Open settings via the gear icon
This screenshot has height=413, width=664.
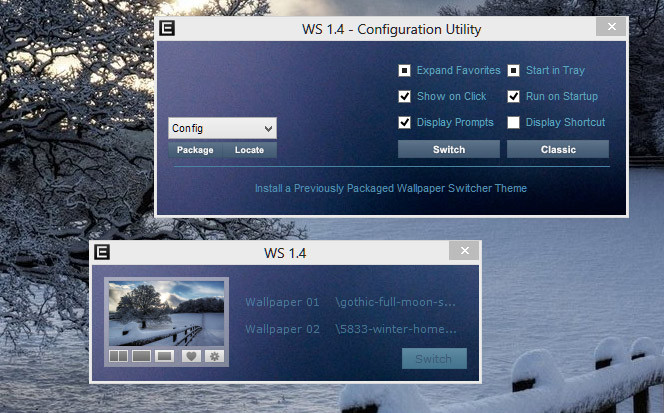(215, 356)
